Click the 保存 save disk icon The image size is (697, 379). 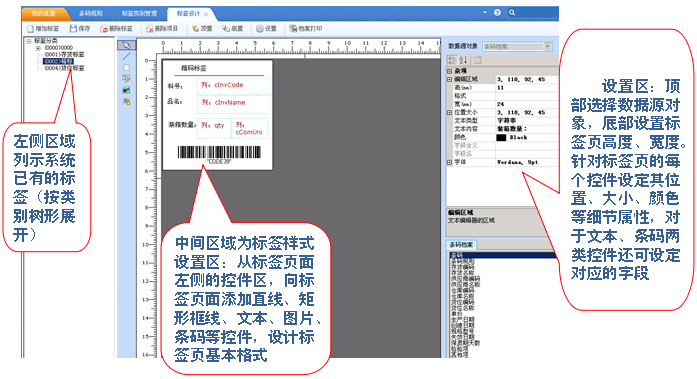pyautogui.click(x=73, y=28)
